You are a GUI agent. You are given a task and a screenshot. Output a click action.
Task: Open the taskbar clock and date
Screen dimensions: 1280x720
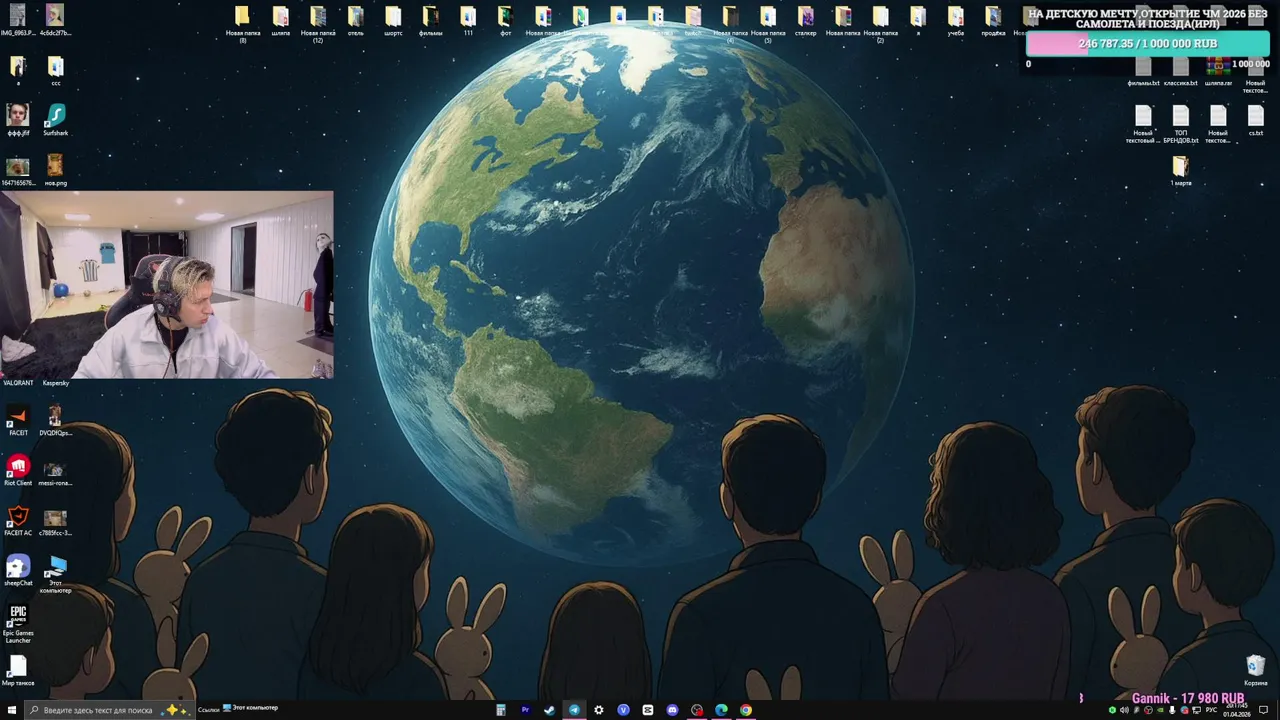point(1237,710)
